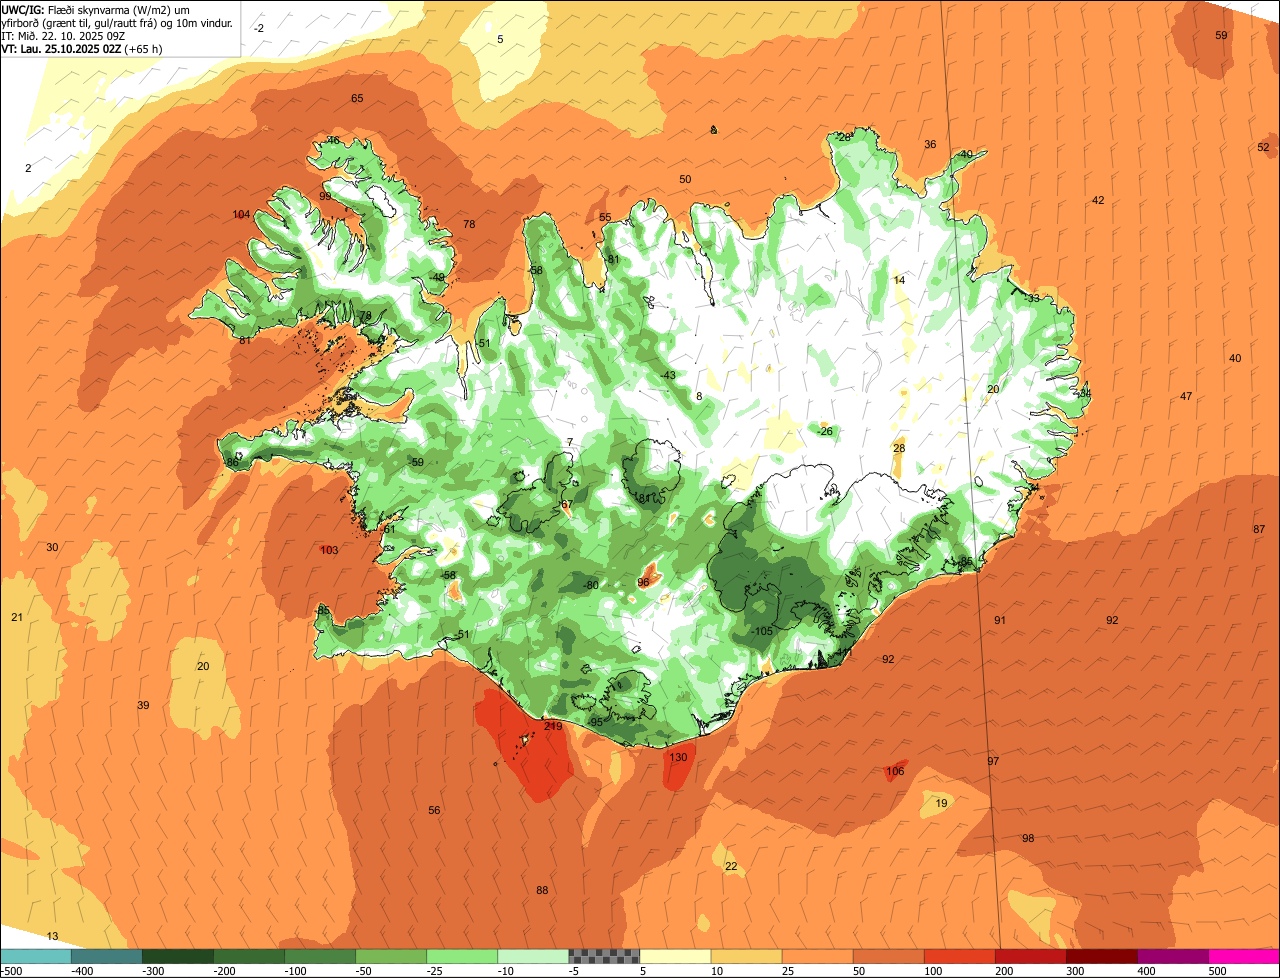Screen dimensions: 1280x978
Task: Click the 91 value off southeast coast
Action: (1000, 620)
